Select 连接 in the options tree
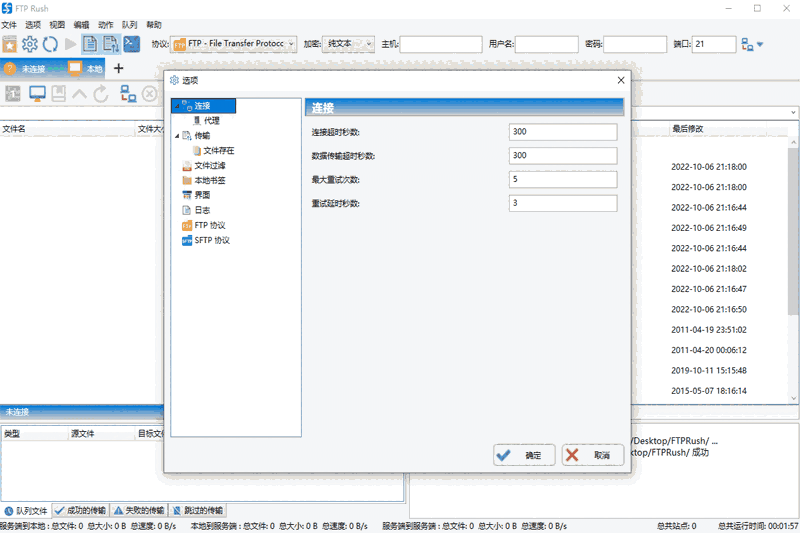 pyautogui.click(x=203, y=106)
